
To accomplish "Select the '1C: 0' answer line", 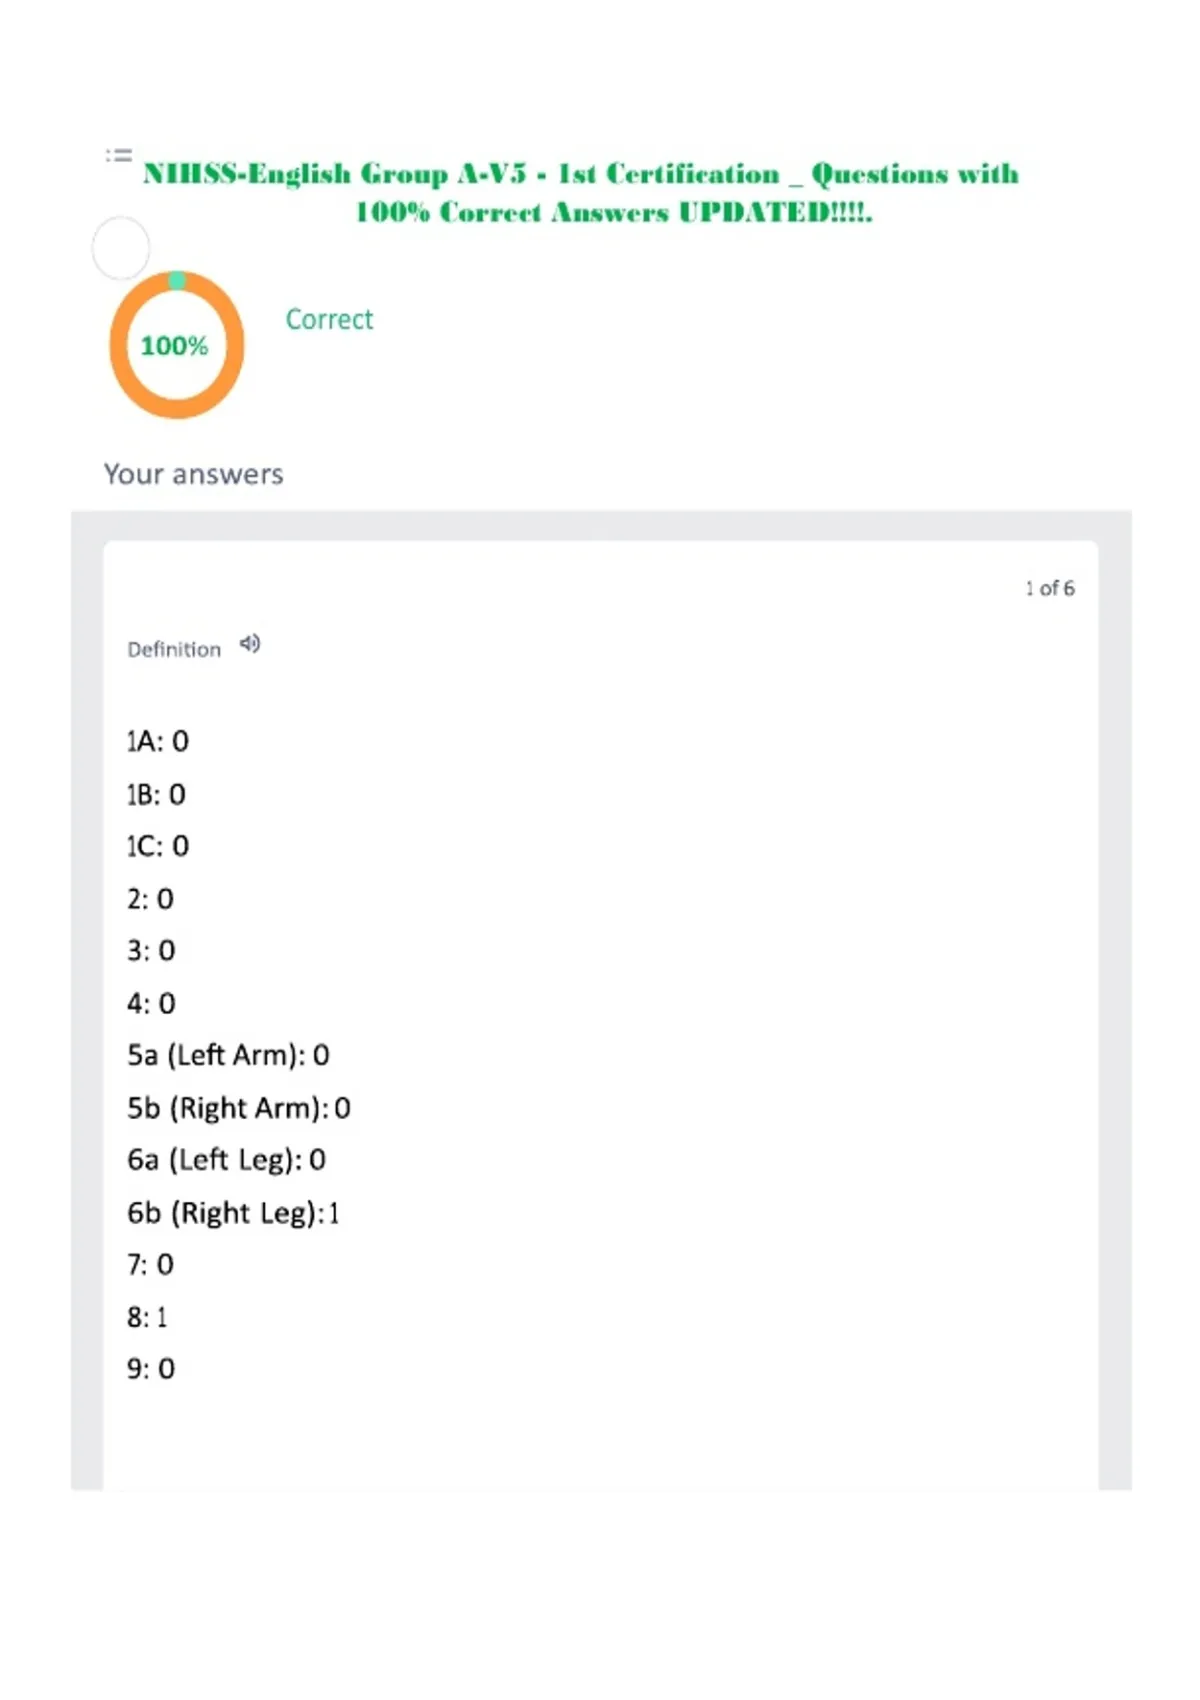I will (x=158, y=846).
